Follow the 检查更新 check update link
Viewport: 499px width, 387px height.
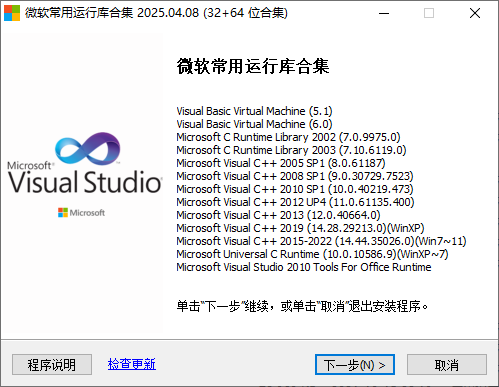(x=132, y=364)
